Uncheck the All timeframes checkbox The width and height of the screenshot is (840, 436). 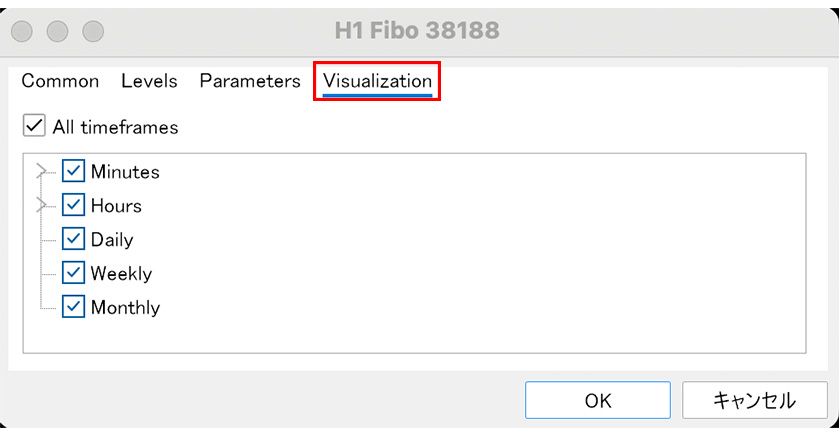(34, 127)
